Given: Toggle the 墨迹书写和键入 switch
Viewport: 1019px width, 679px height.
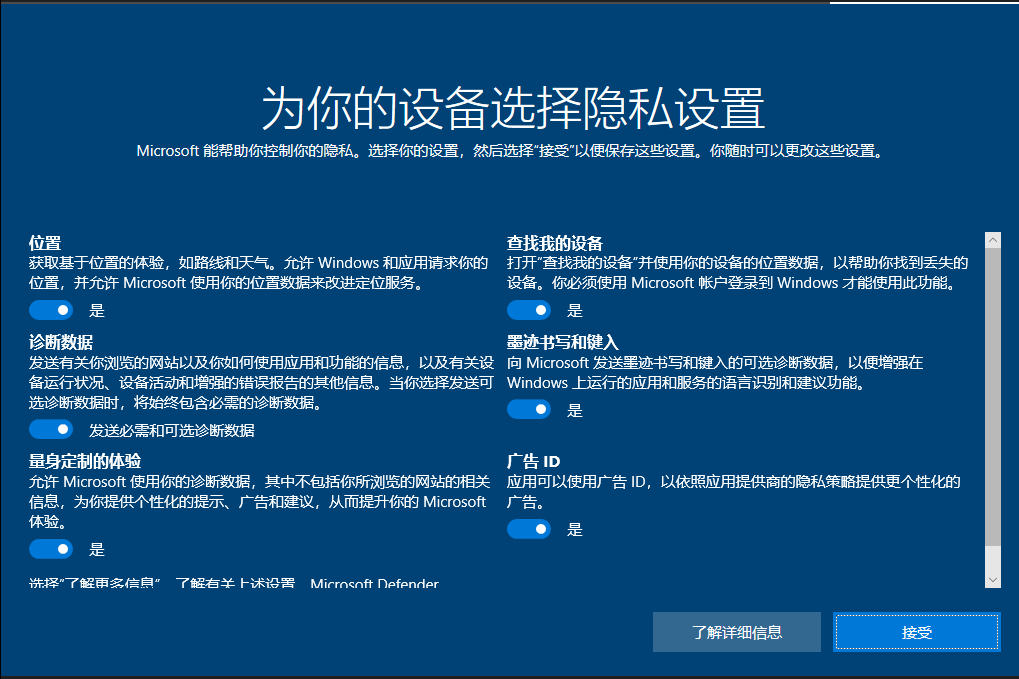Looking at the screenshot, I should 529,409.
